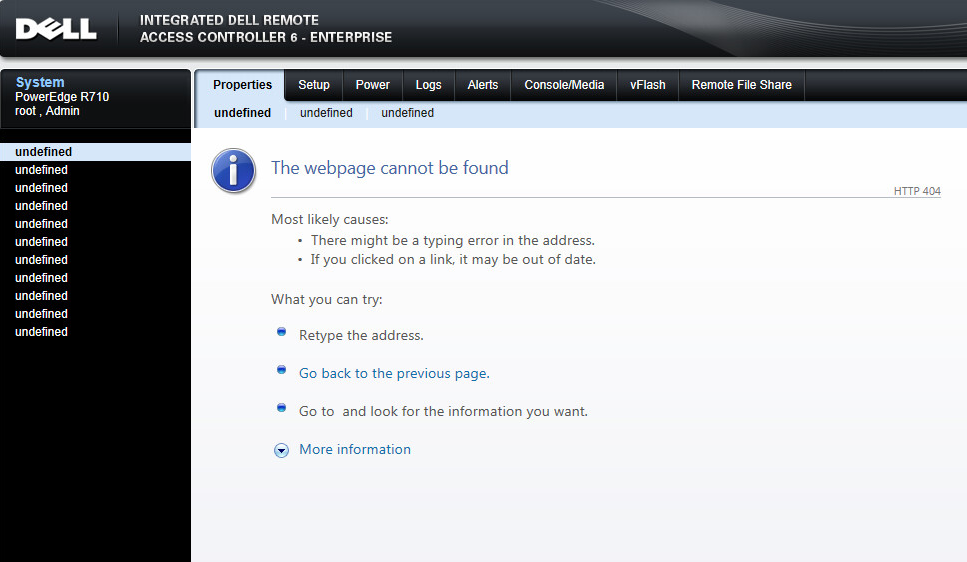This screenshot has width=967, height=562.
Task: Click the HTTP 404 label
Action: click(917, 191)
